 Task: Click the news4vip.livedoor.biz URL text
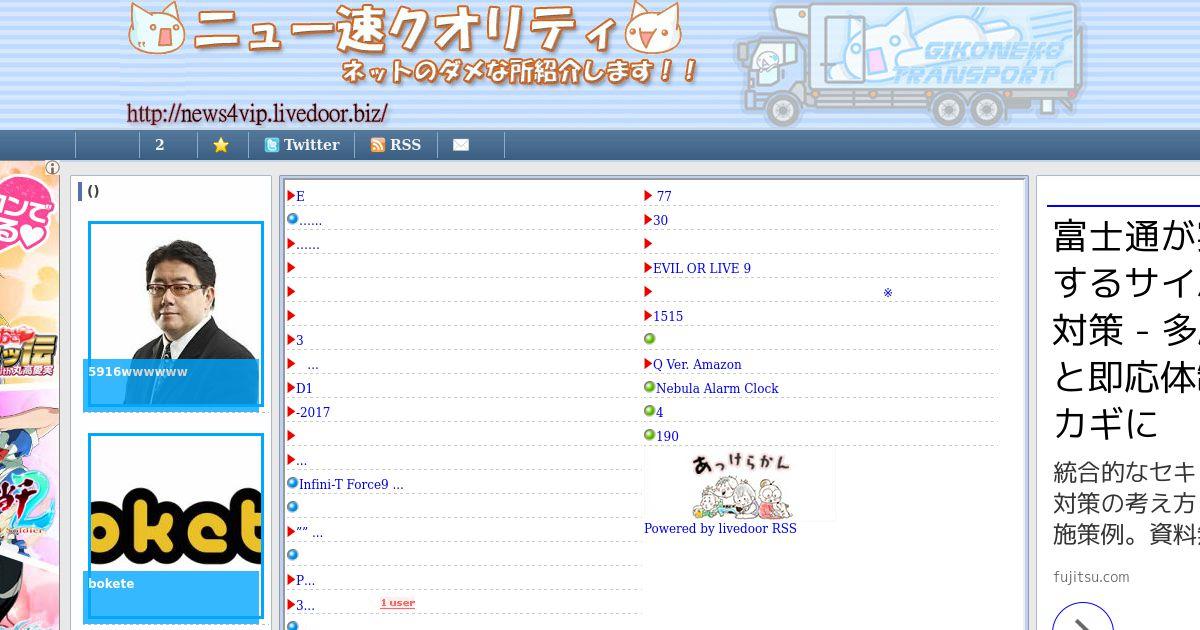(257, 113)
